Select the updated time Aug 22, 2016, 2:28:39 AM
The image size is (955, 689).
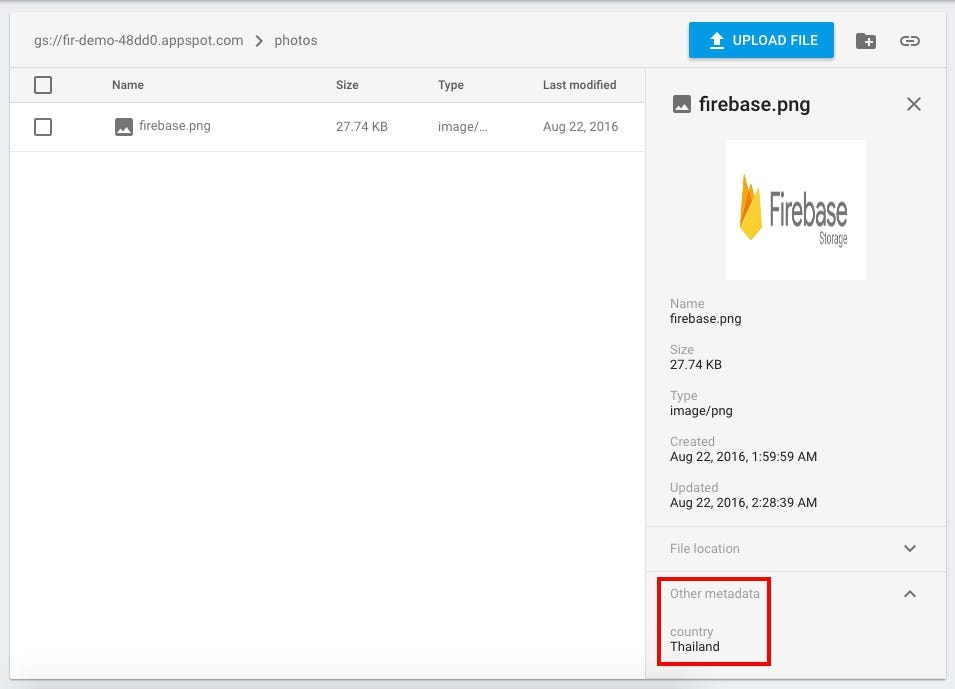pyautogui.click(x=743, y=503)
